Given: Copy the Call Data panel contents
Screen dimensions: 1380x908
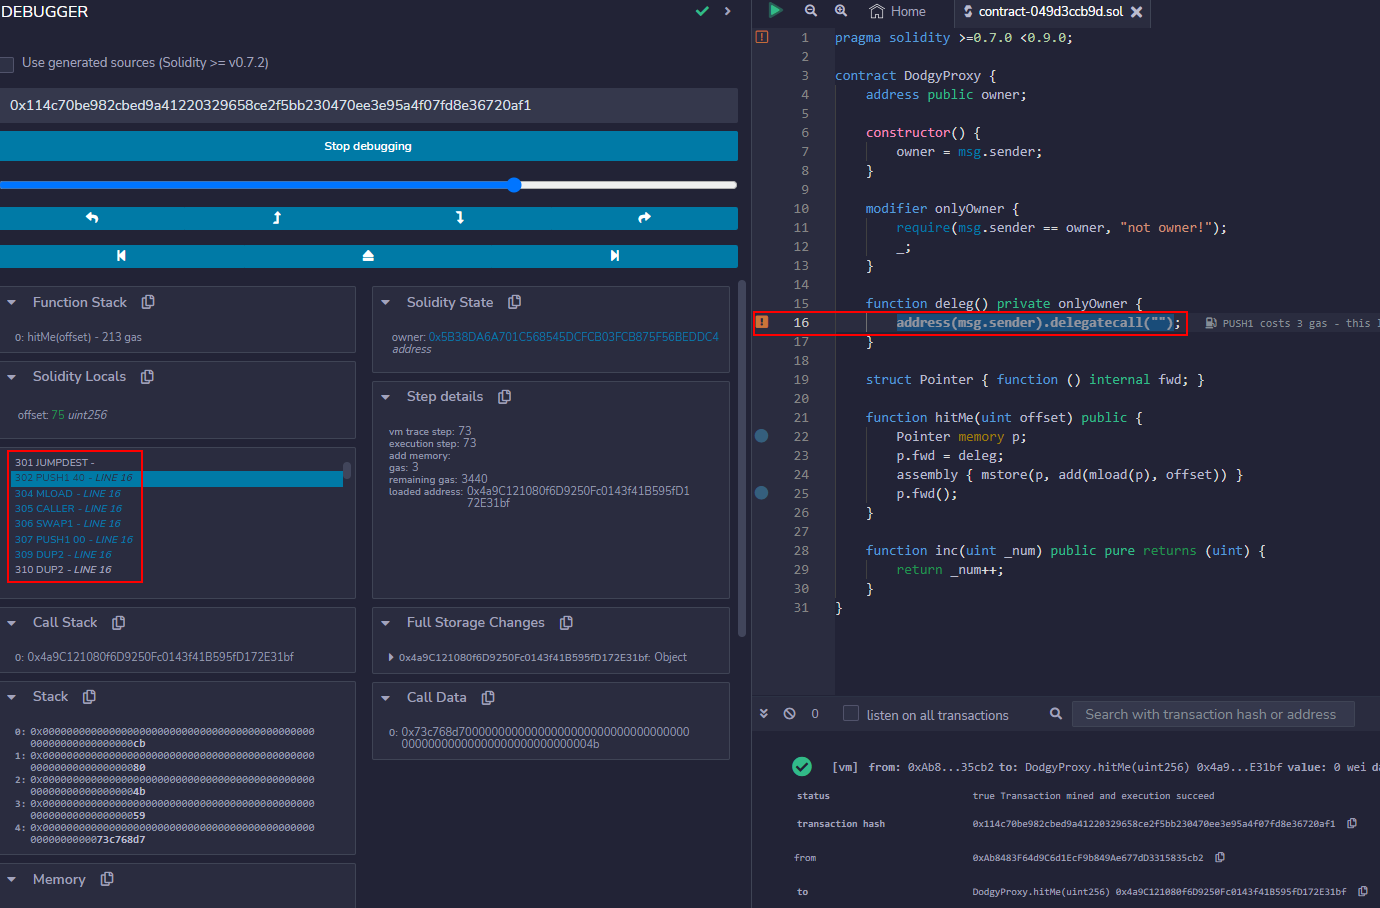Looking at the screenshot, I should [x=488, y=698].
